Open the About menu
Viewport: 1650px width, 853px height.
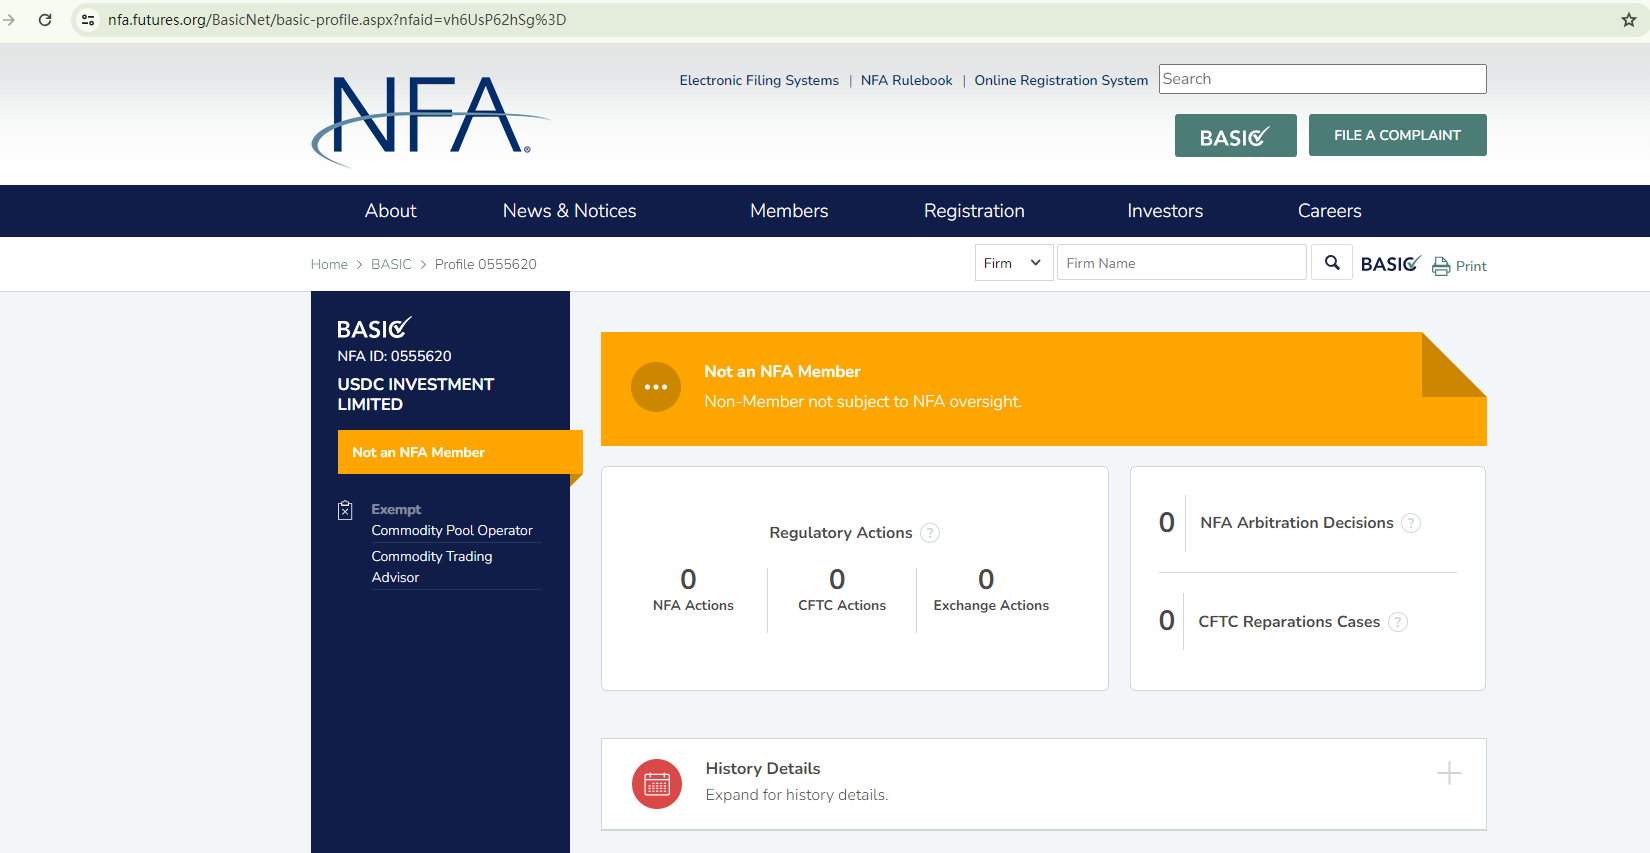tap(390, 211)
